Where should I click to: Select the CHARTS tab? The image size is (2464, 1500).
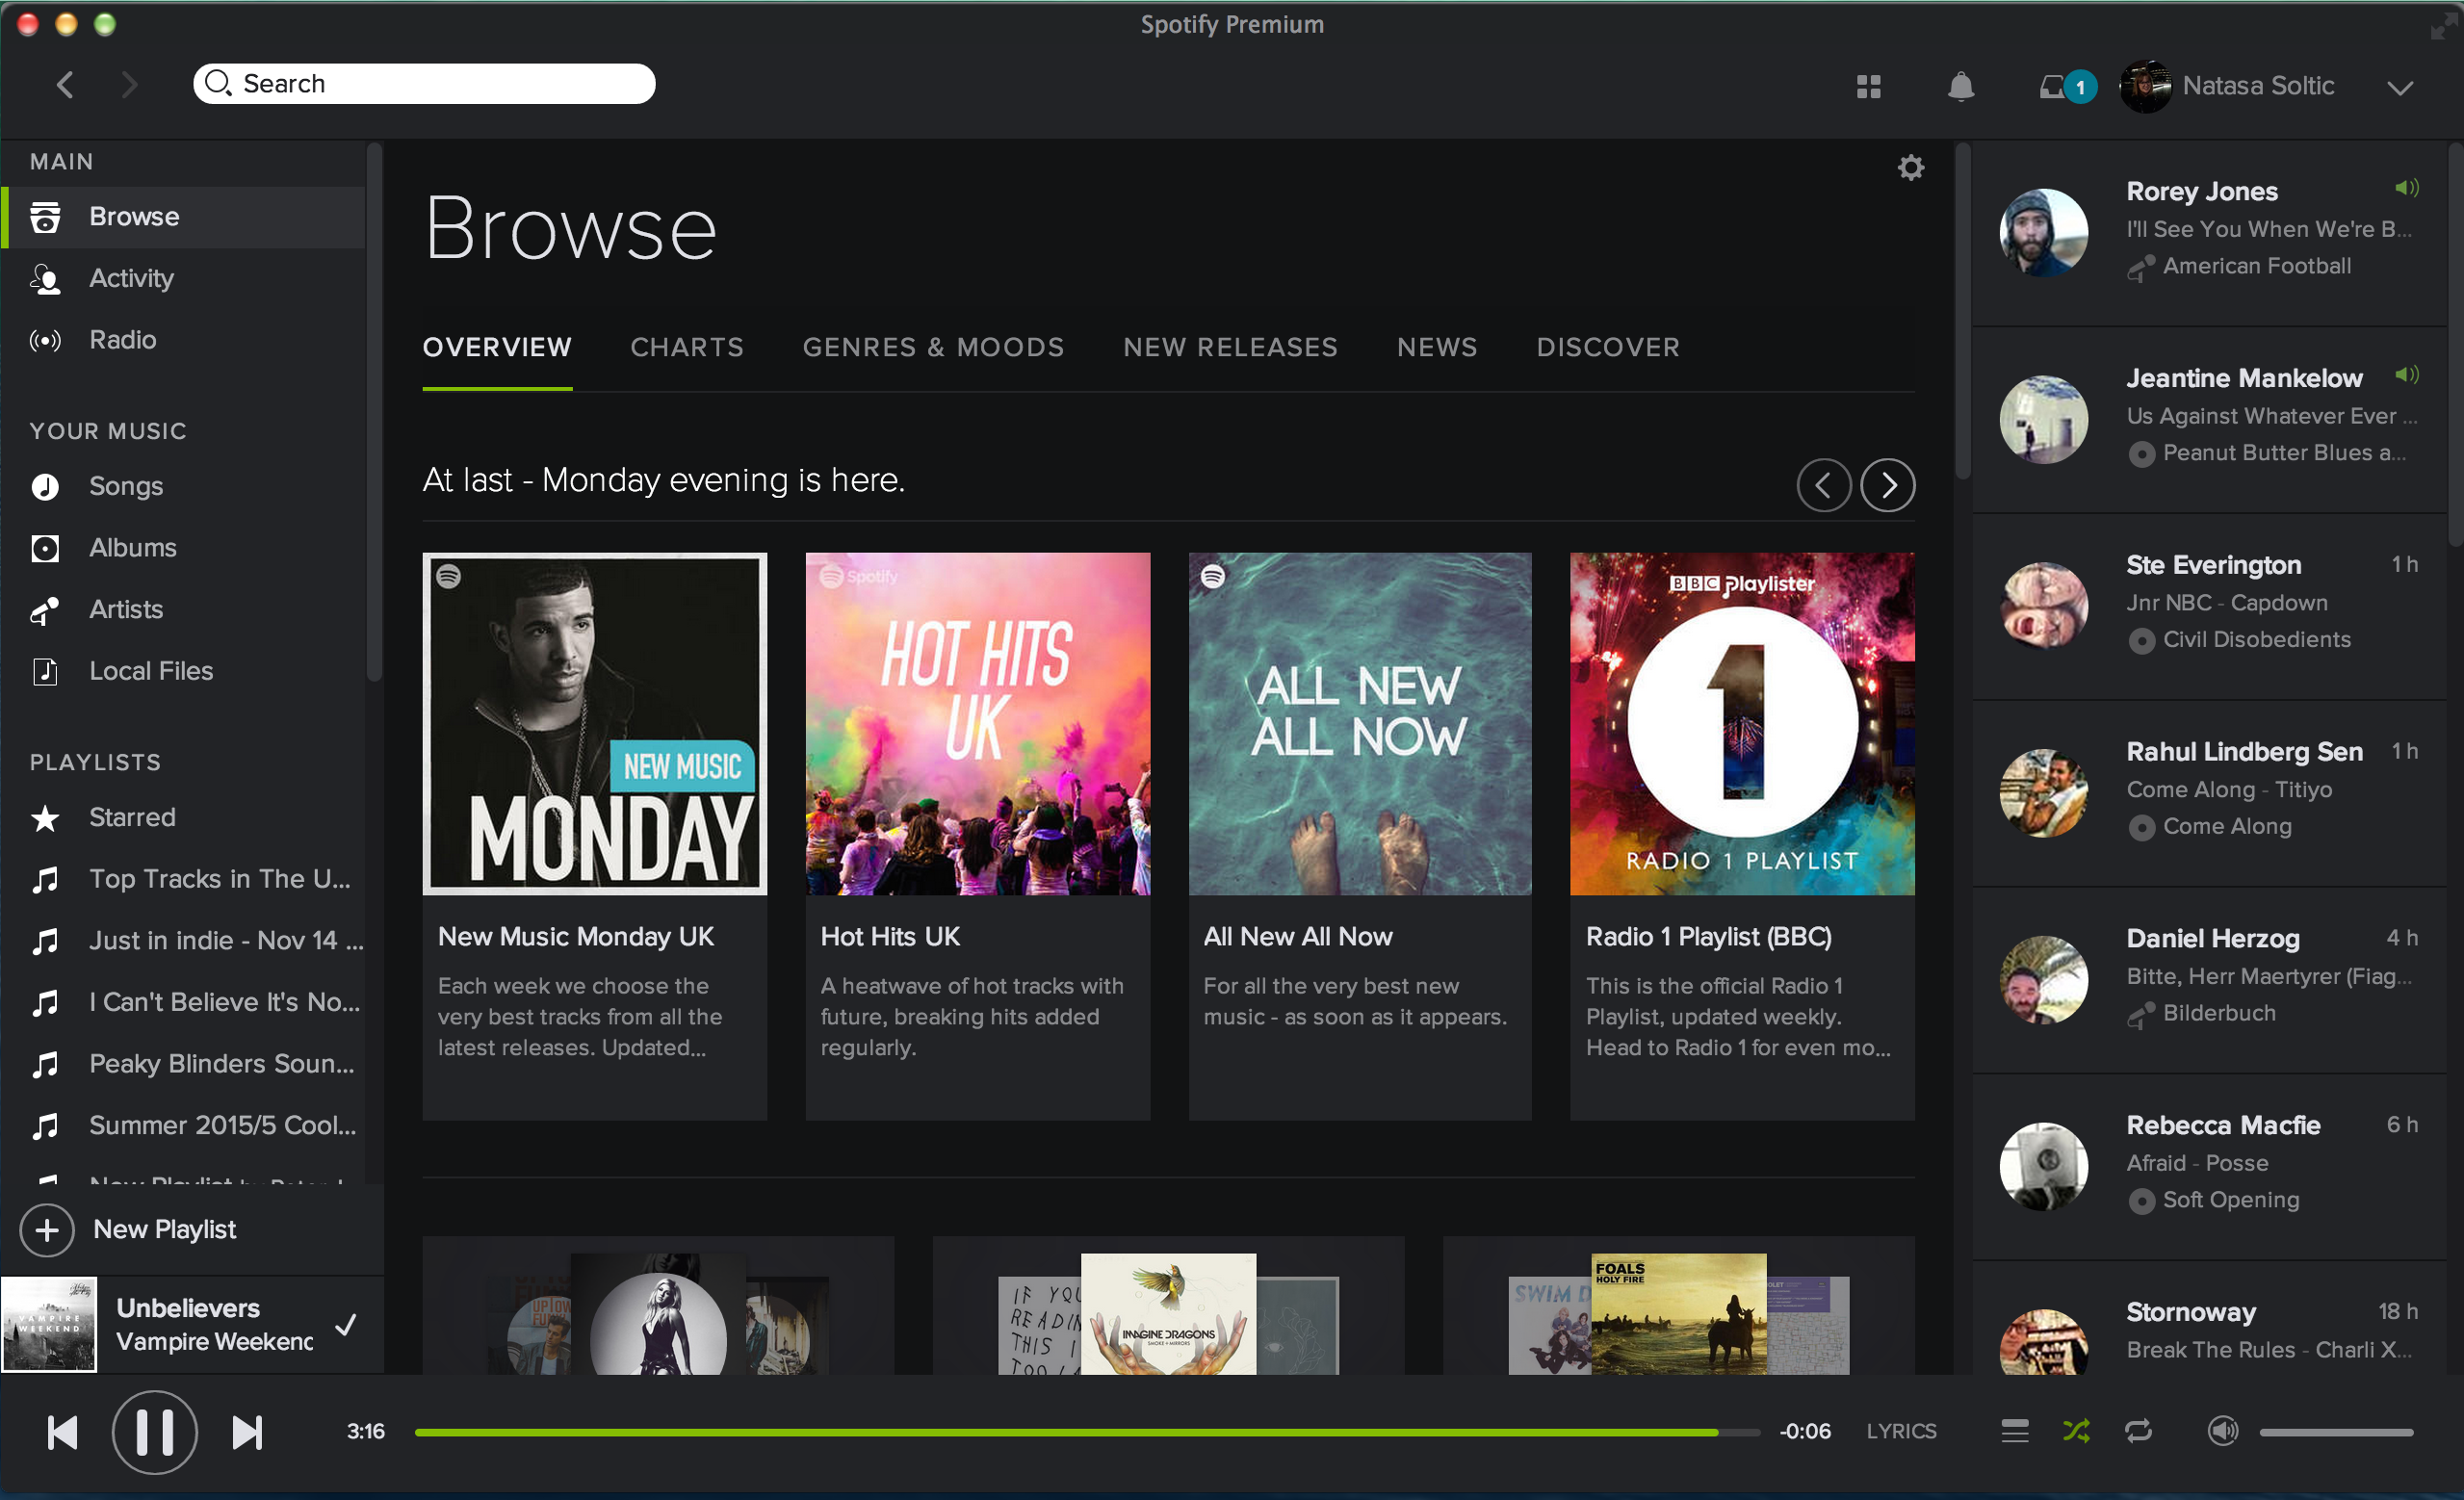687,345
